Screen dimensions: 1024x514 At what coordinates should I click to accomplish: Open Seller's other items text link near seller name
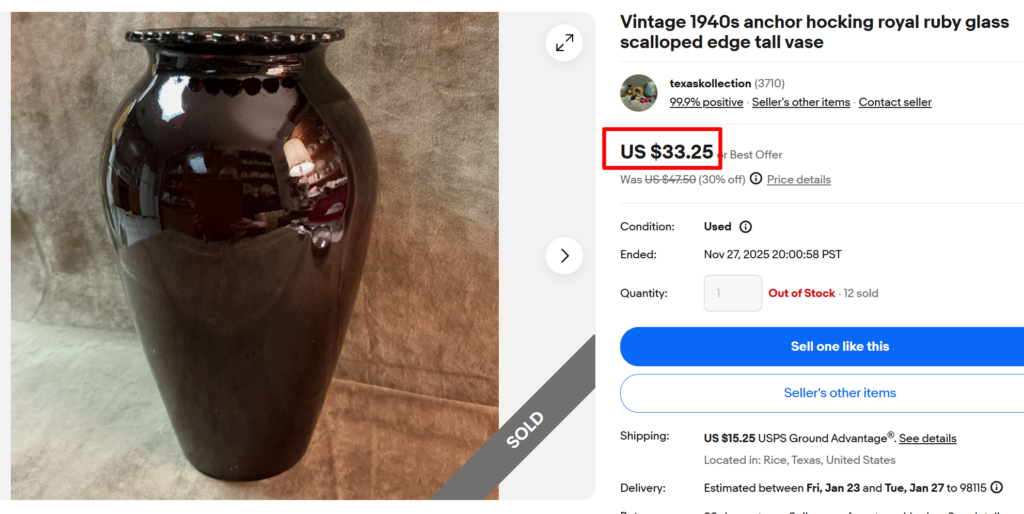(801, 102)
